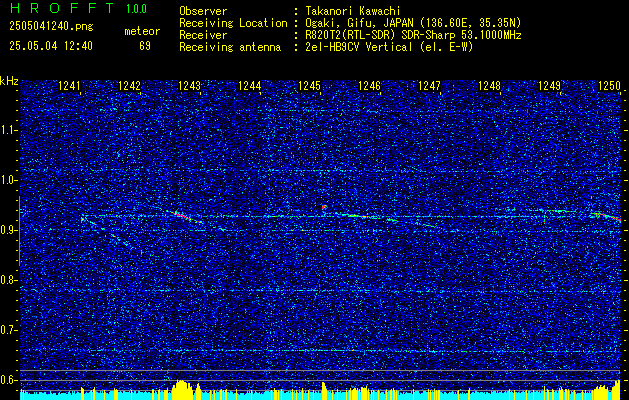The image size is (629, 400).
Task: Click the 1241 time marker
Action: (x=69, y=86)
